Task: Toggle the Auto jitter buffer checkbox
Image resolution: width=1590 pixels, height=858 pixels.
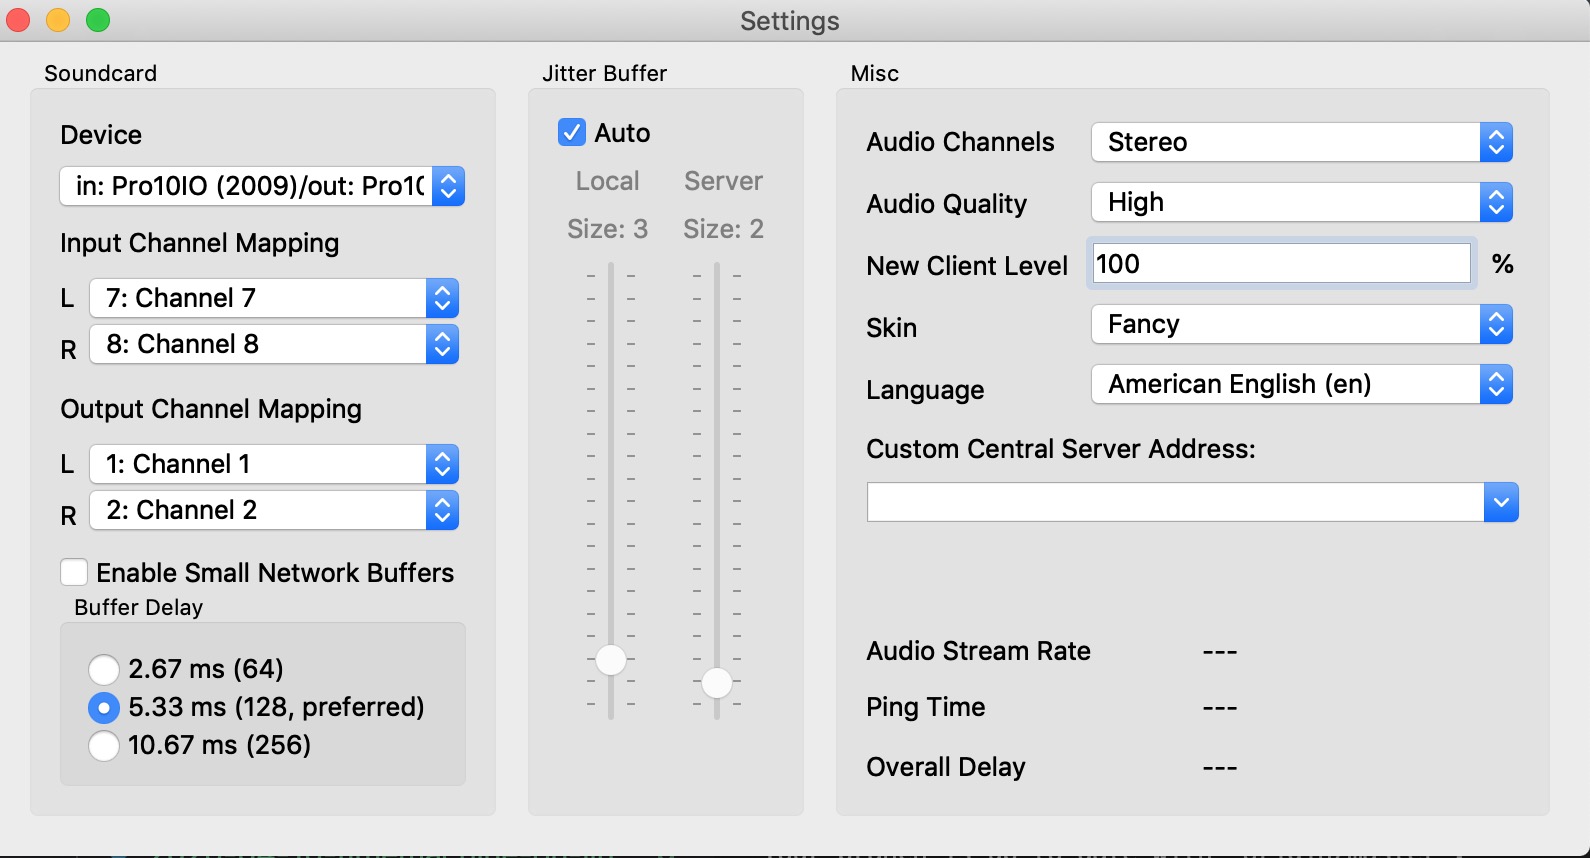Action: click(x=572, y=132)
